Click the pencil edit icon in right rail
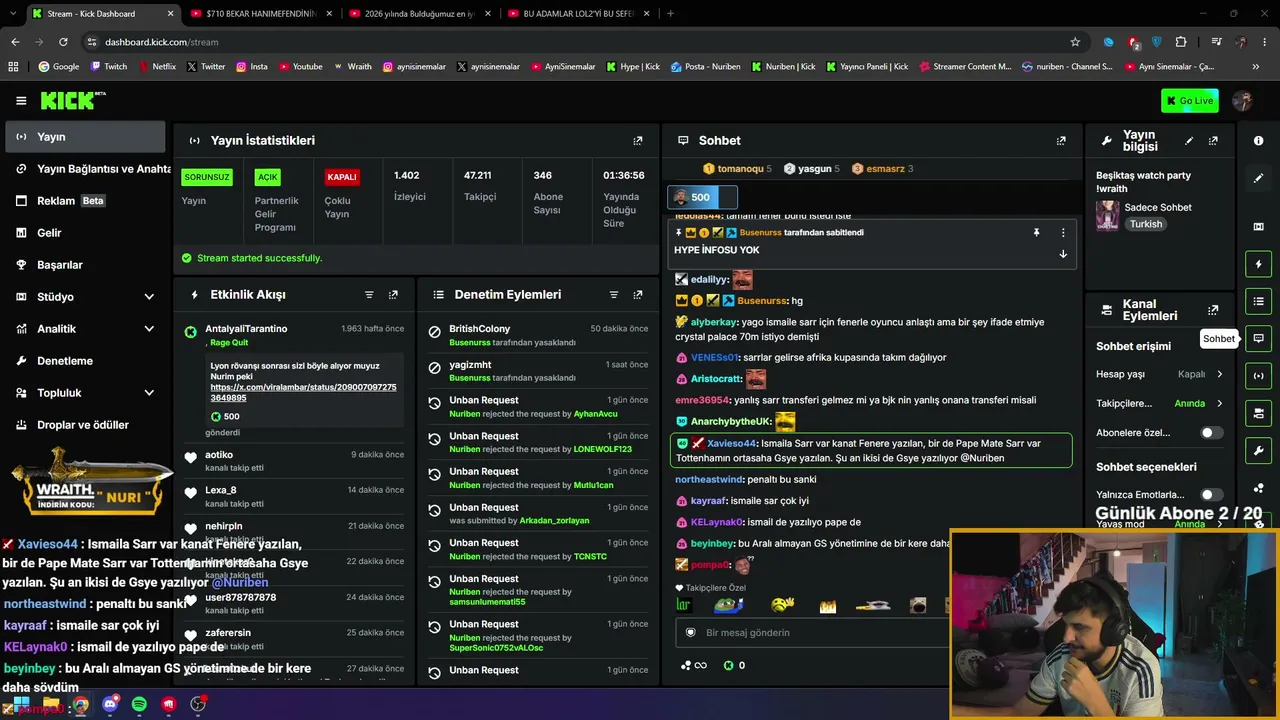Screen dimensions: 1280x720 click(1258, 178)
